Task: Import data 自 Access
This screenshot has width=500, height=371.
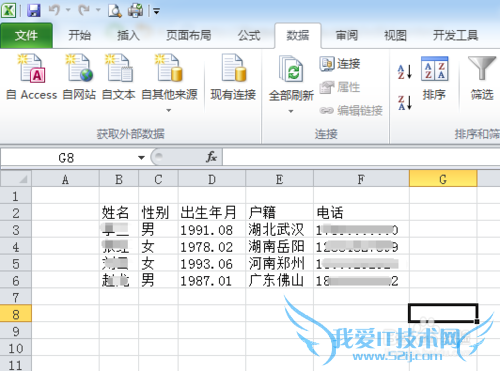Action: click(x=32, y=77)
